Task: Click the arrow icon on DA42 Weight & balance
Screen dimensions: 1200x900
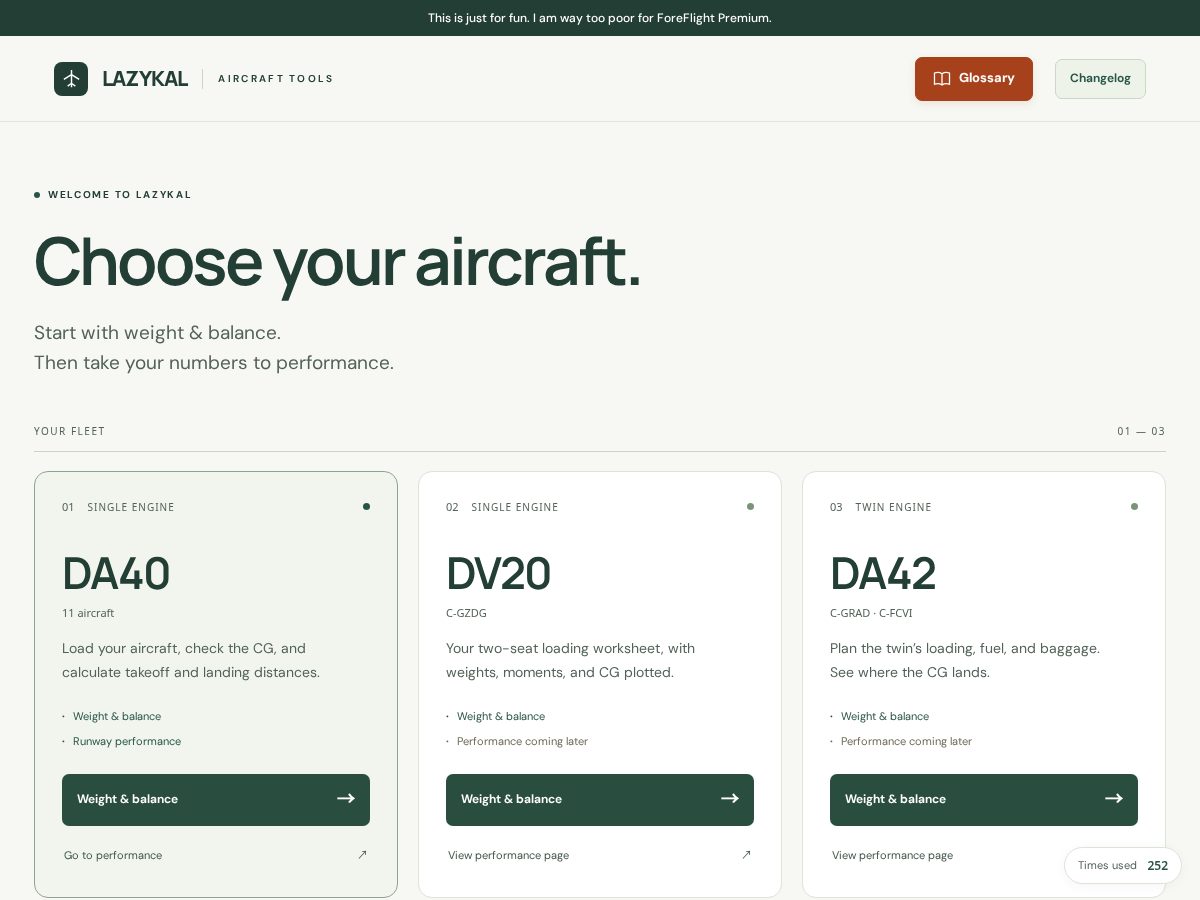Action: pos(1114,799)
